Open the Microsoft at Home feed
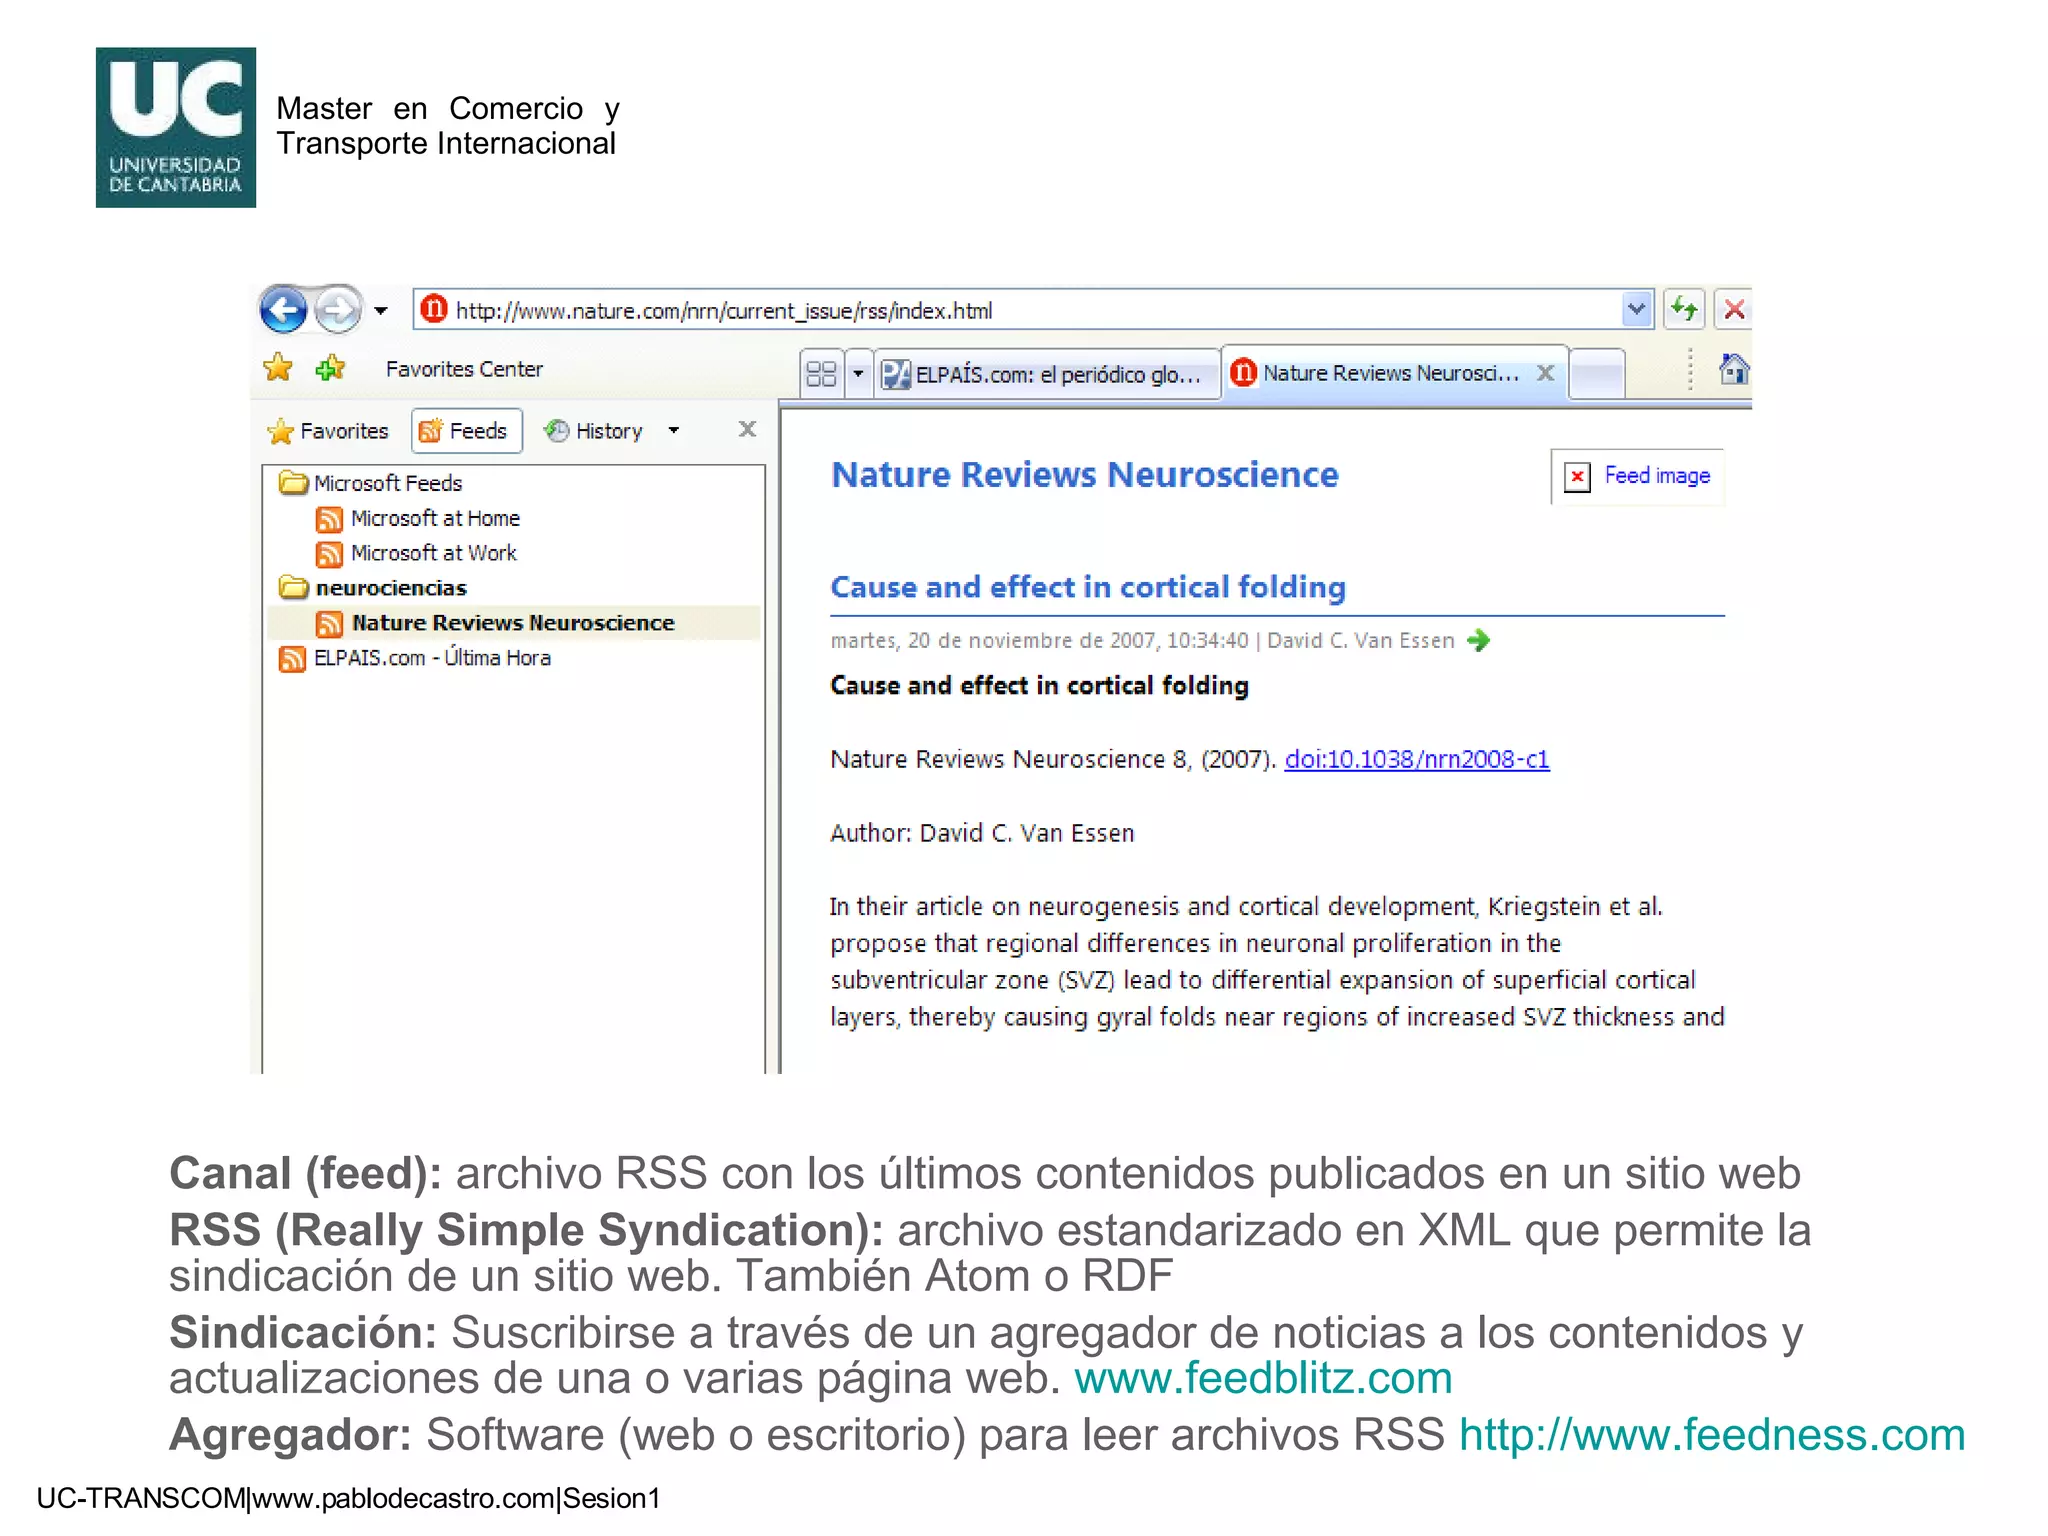 [418, 518]
